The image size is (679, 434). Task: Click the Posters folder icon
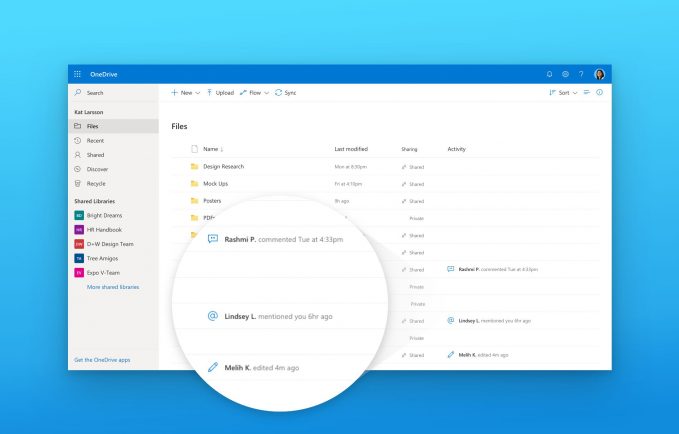pyautogui.click(x=194, y=201)
